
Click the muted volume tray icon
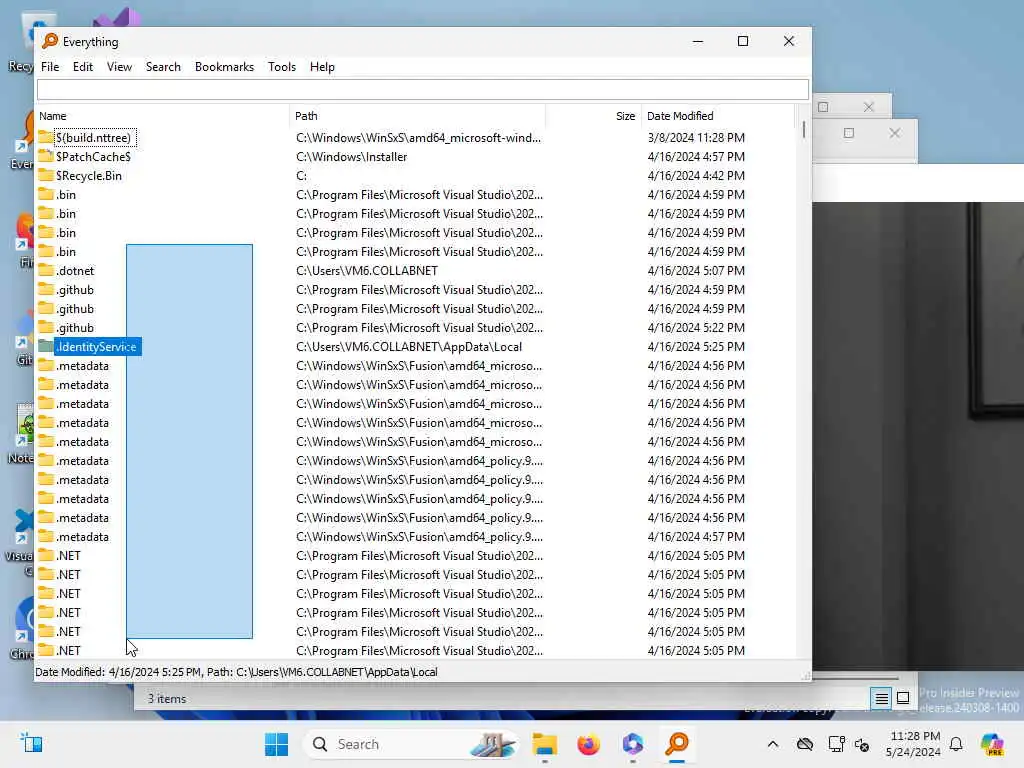862,744
